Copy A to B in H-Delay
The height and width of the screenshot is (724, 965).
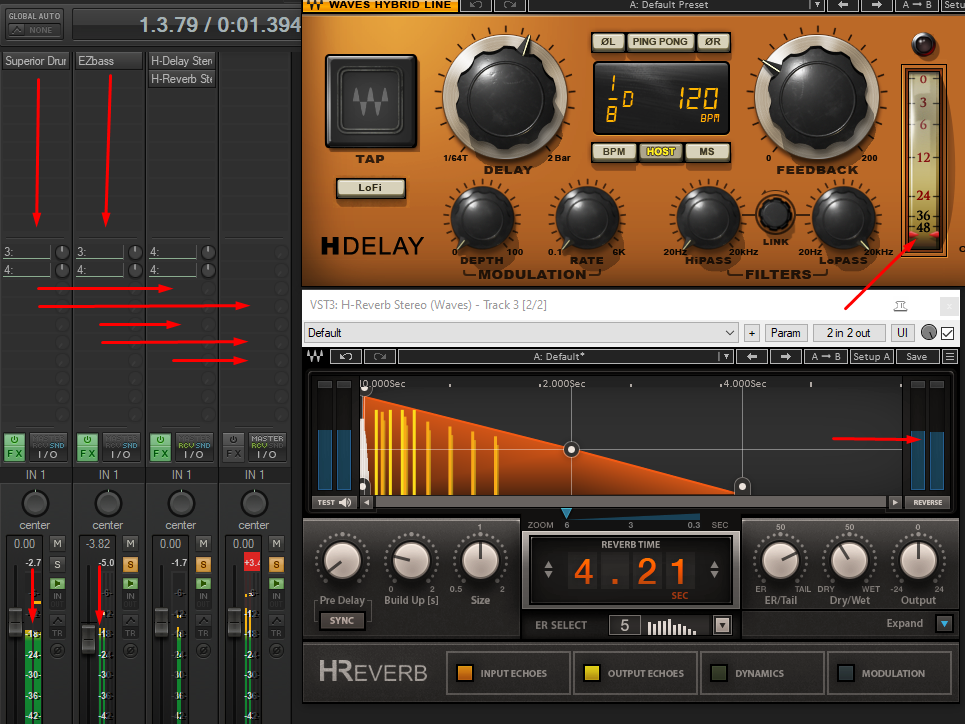click(916, 5)
